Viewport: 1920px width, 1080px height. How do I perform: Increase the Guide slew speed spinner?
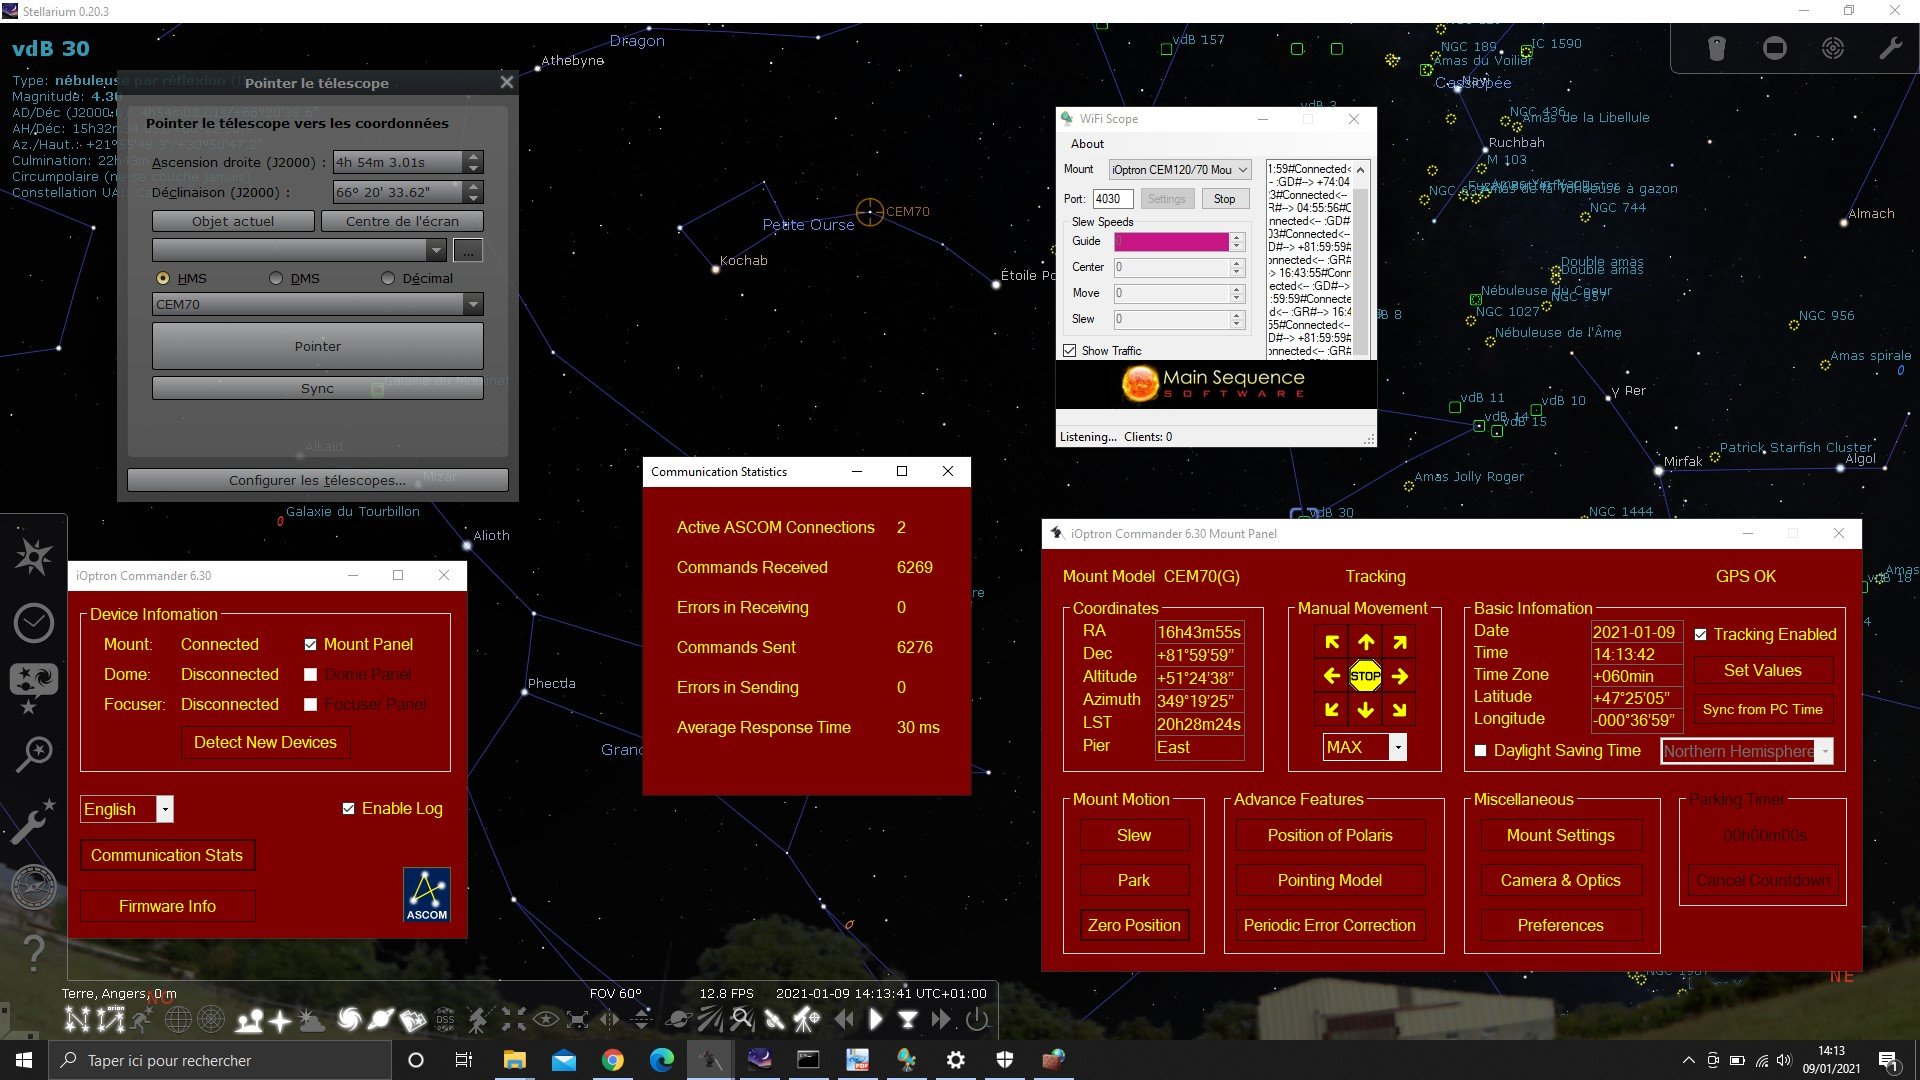click(x=1237, y=237)
